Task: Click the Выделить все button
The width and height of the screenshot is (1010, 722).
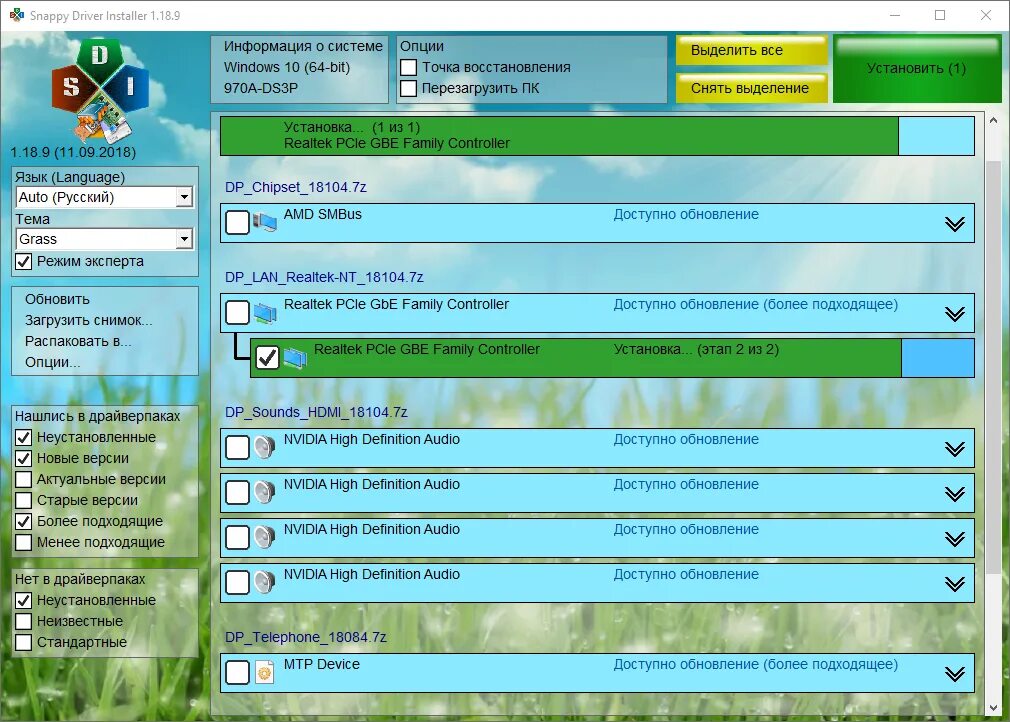Action: click(751, 50)
